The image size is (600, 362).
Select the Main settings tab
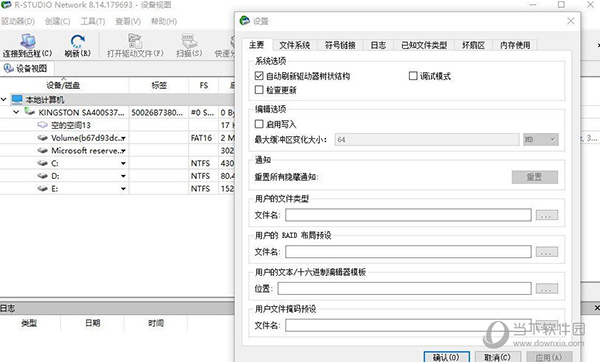point(256,45)
